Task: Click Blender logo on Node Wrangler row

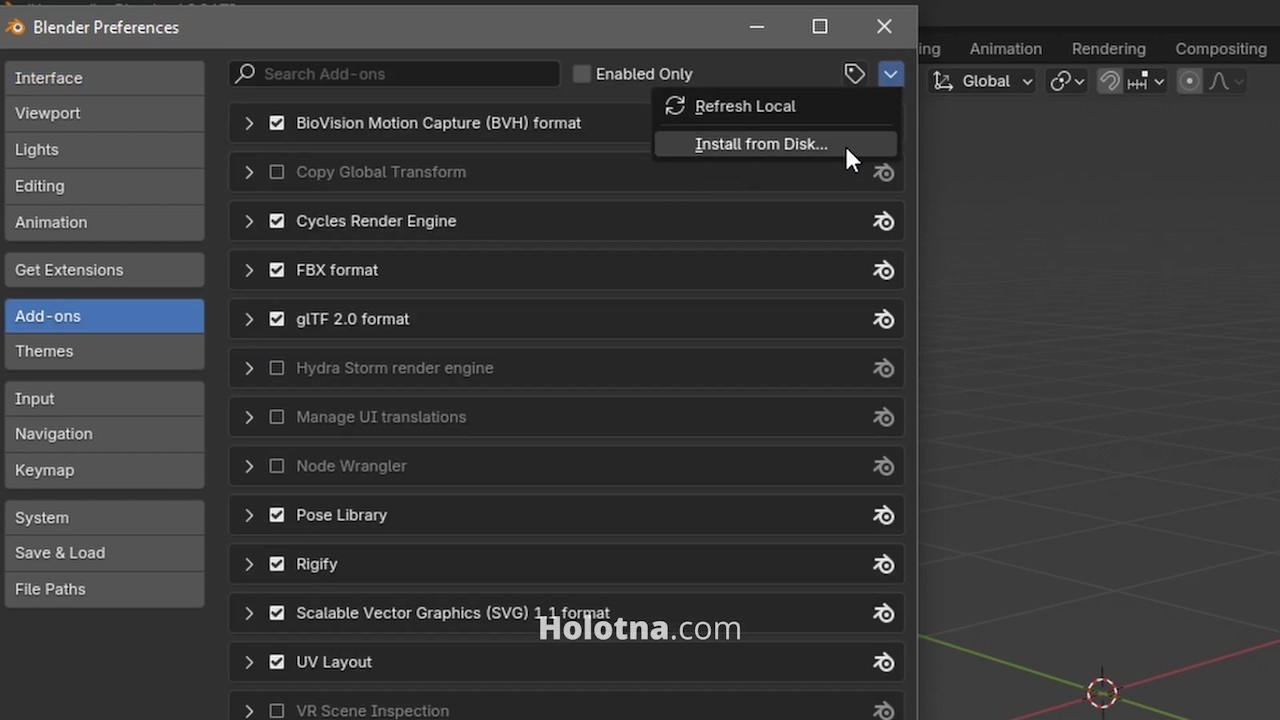Action: point(883,466)
